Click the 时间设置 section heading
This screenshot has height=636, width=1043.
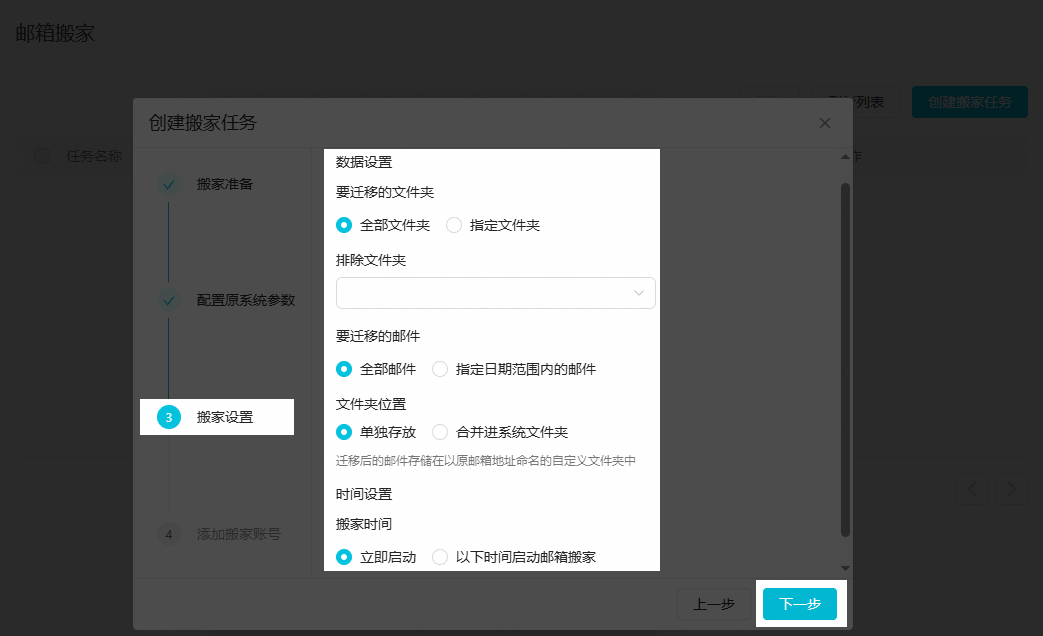pyautogui.click(x=364, y=494)
